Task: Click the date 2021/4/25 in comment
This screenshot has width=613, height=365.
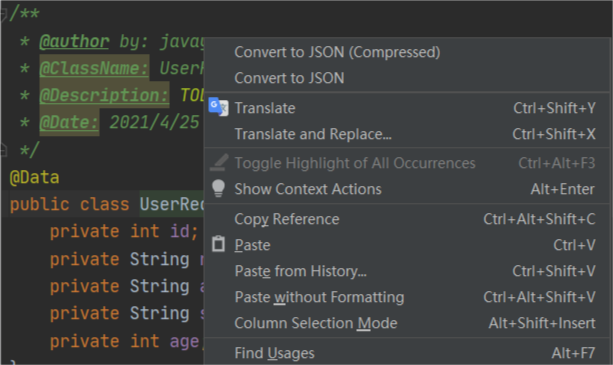Action: (x=154, y=122)
